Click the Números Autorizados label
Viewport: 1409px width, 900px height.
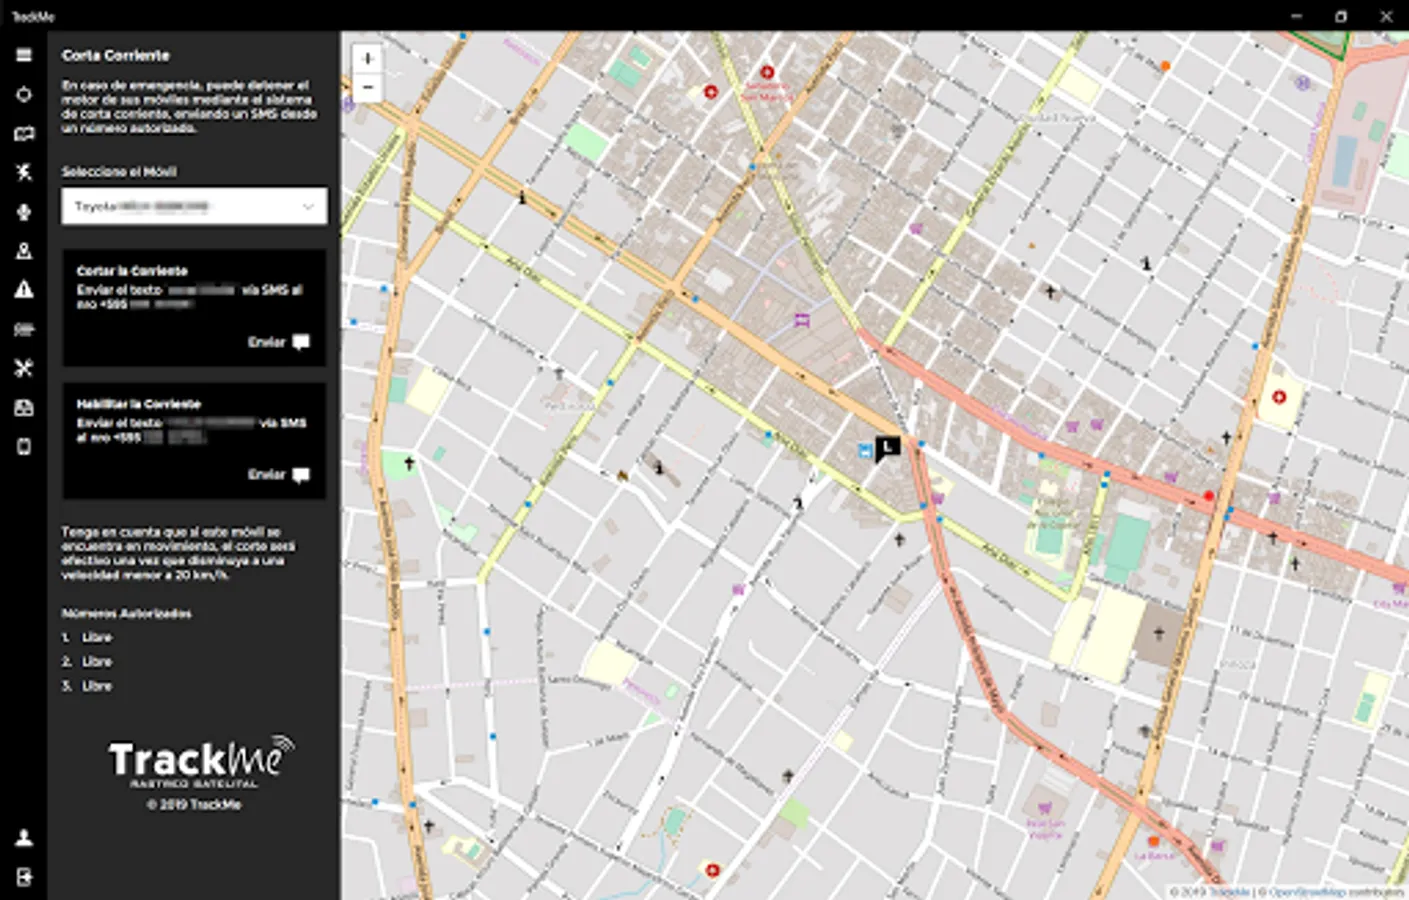pyautogui.click(x=127, y=613)
